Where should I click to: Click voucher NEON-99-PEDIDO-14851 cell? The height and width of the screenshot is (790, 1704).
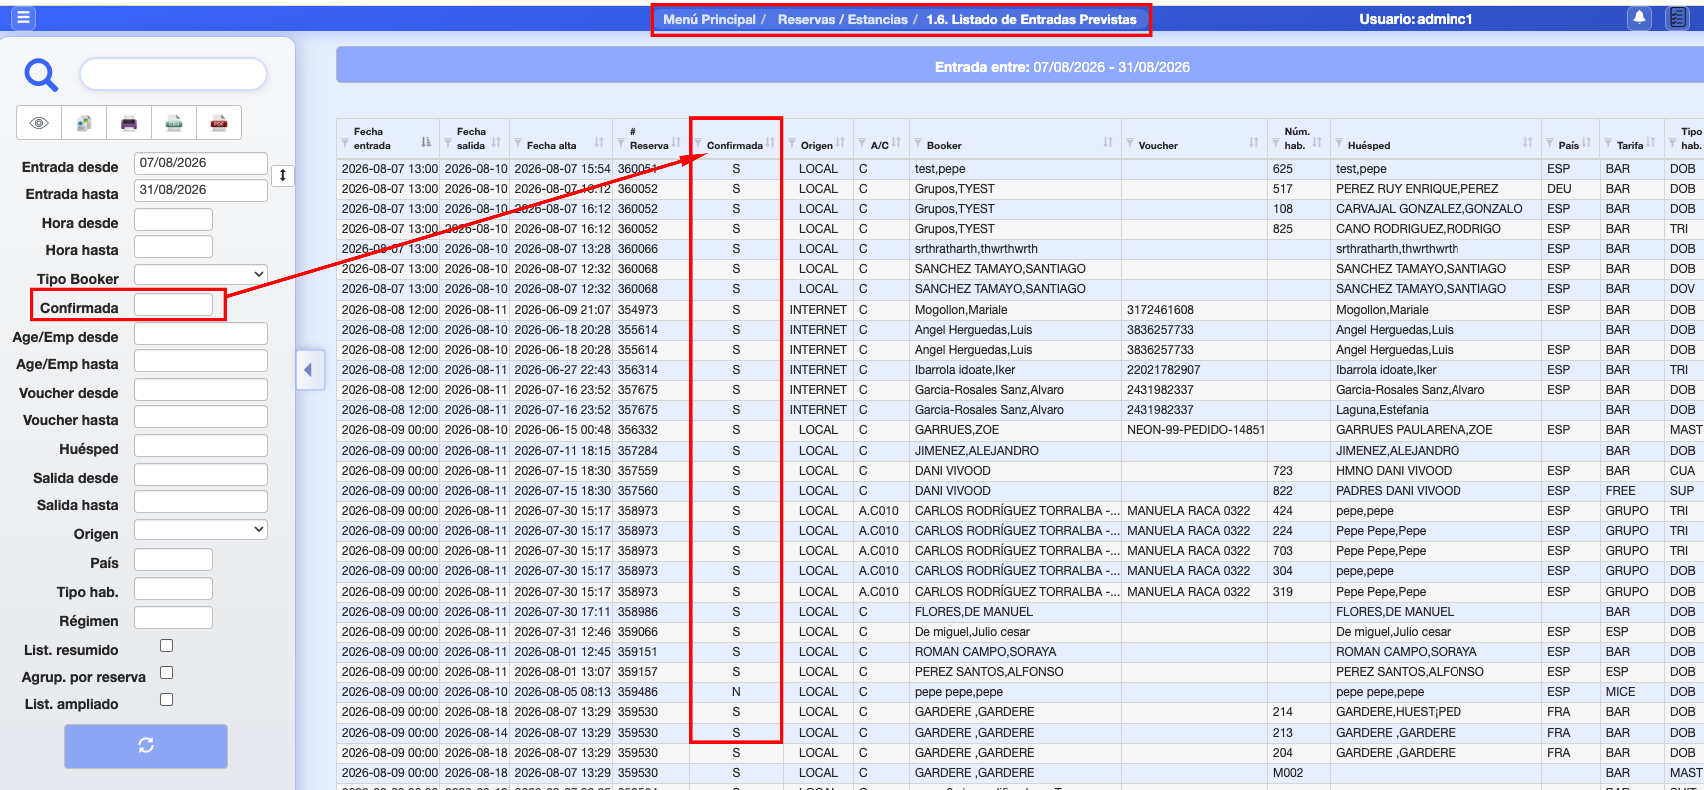1195,430
